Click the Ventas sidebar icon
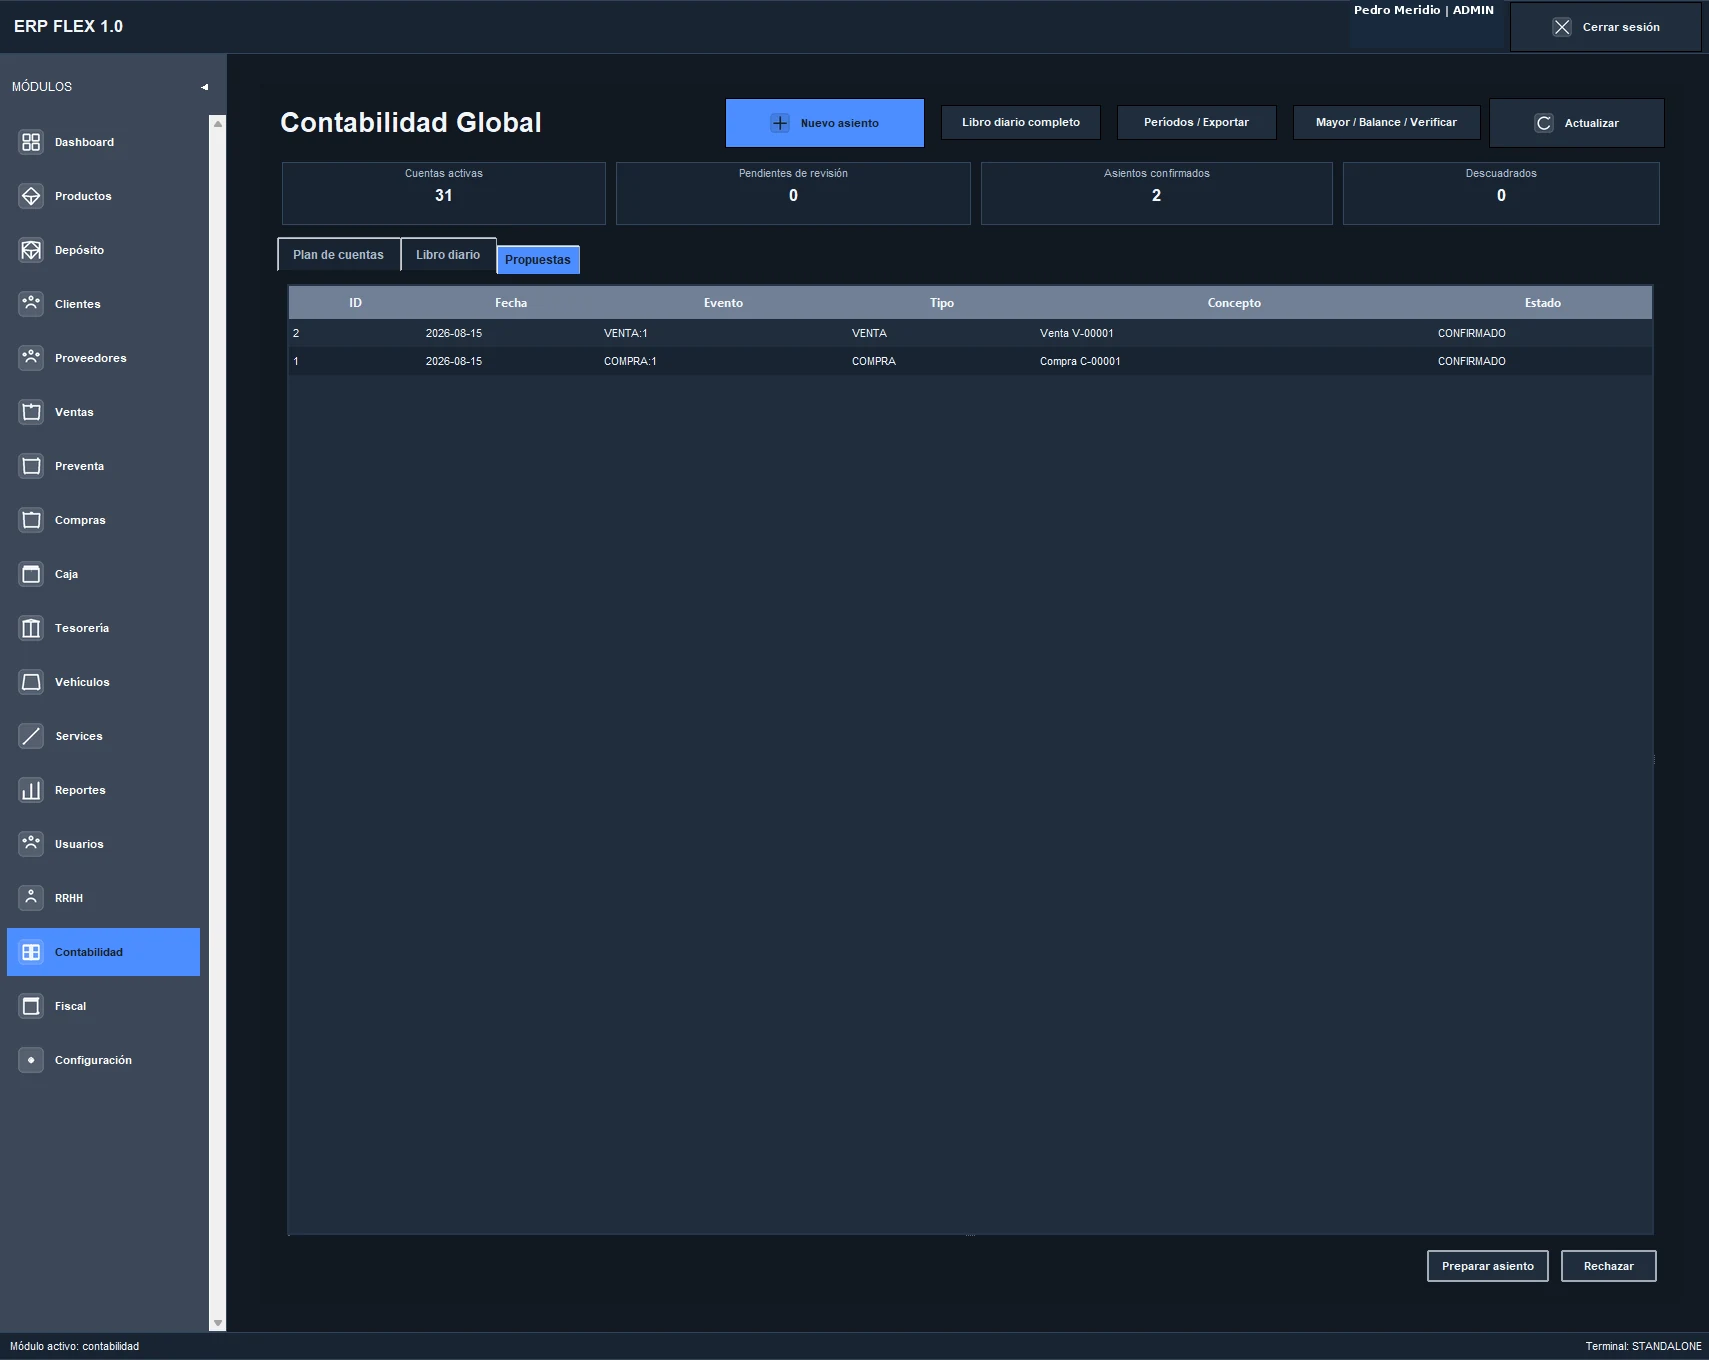Image resolution: width=1709 pixels, height=1360 pixels. pyautogui.click(x=31, y=412)
